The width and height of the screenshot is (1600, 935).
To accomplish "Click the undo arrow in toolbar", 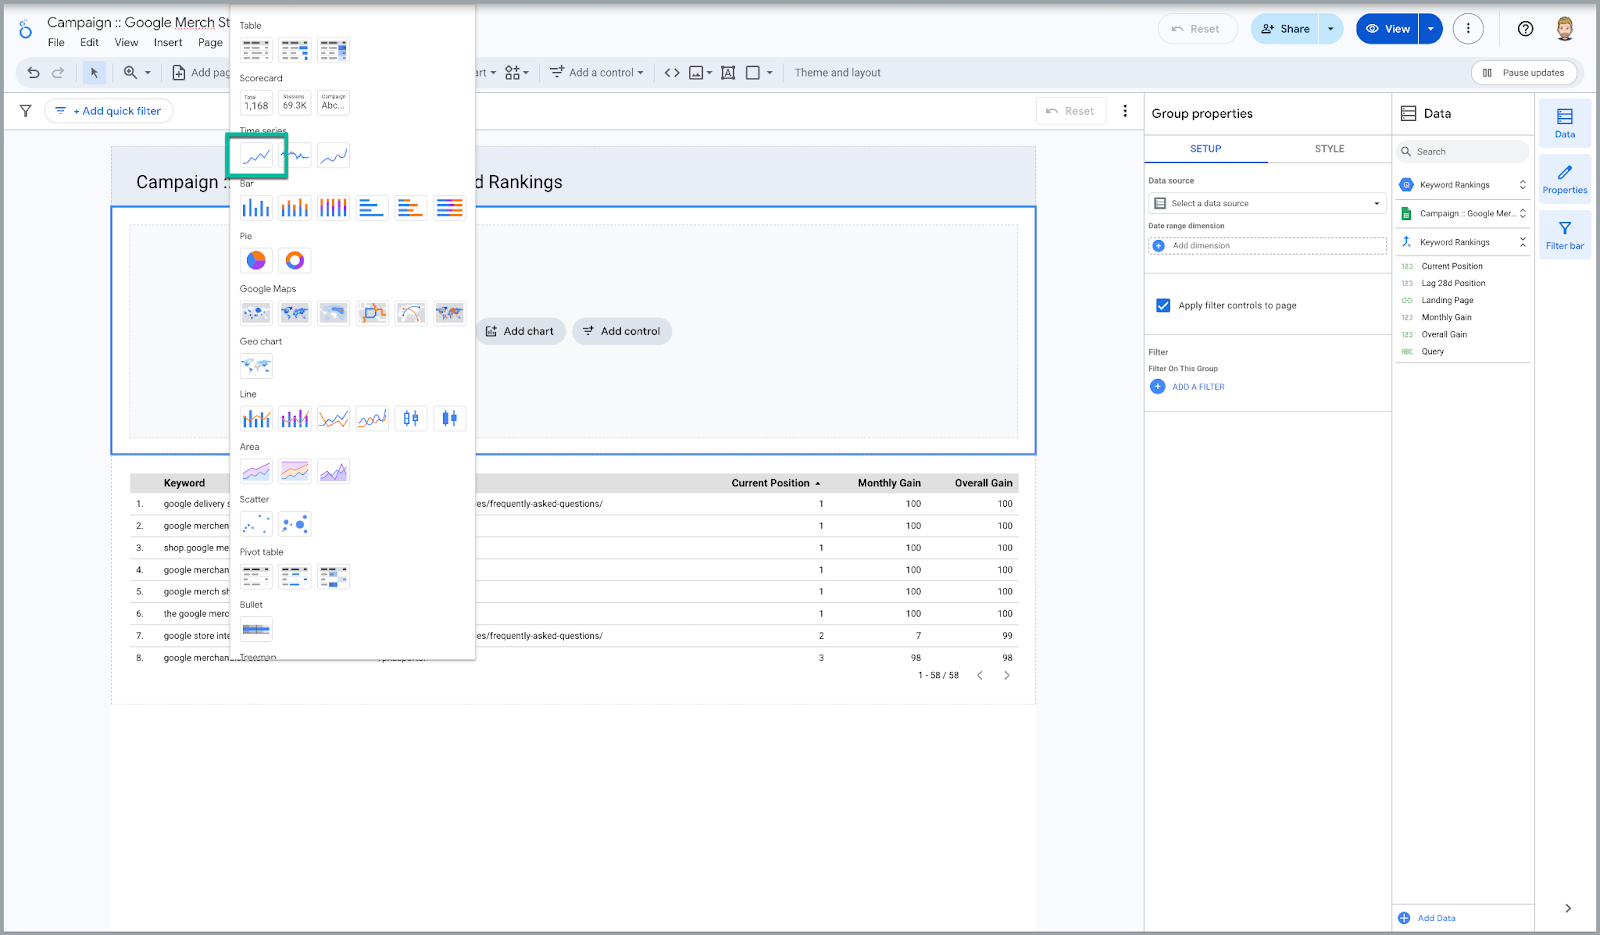I will coord(34,72).
